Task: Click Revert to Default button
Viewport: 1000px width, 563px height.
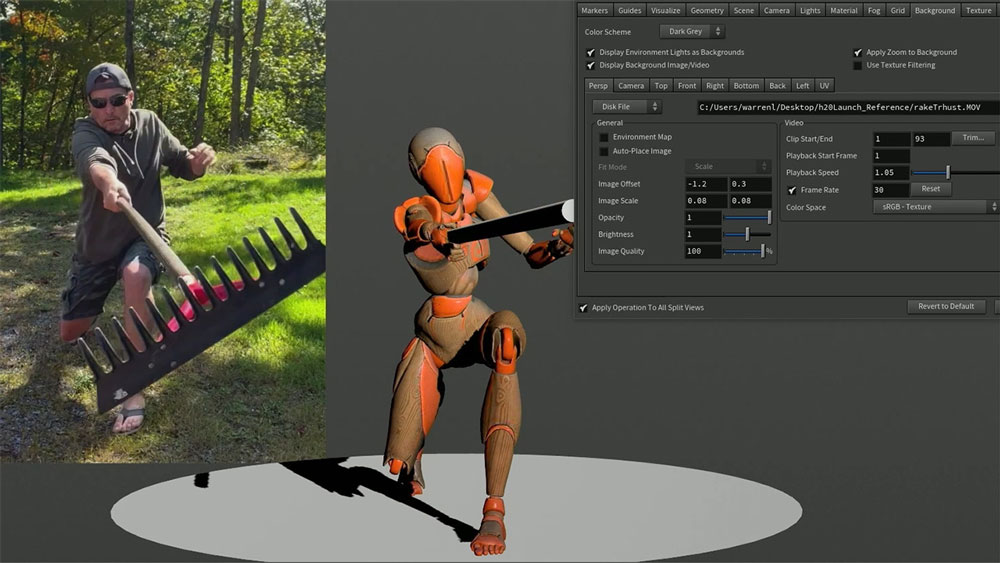Action: pyautogui.click(x=946, y=307)
